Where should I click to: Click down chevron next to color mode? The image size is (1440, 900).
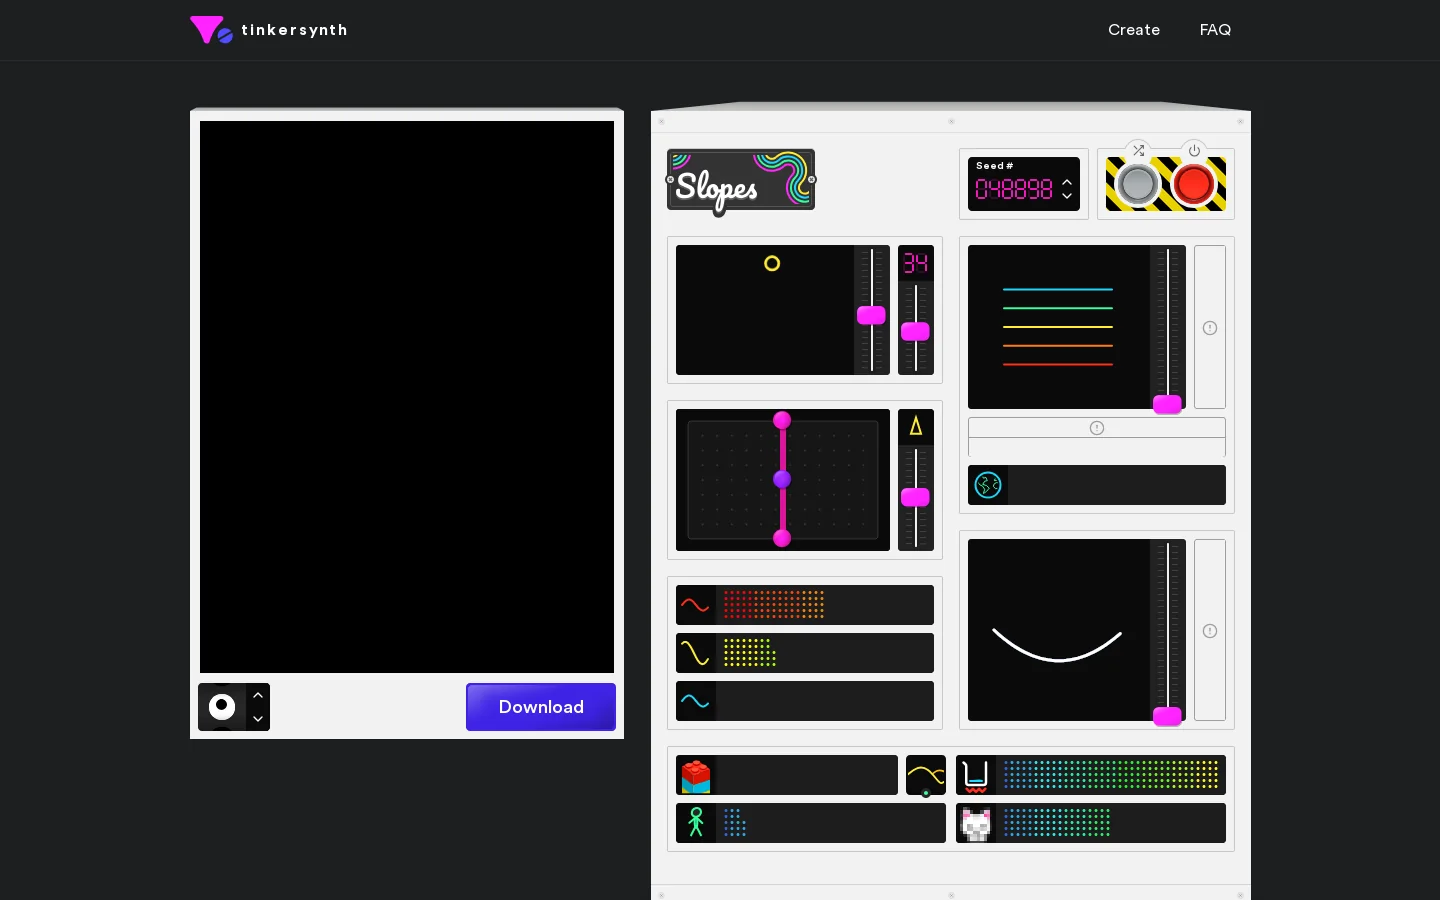(258, 719)
